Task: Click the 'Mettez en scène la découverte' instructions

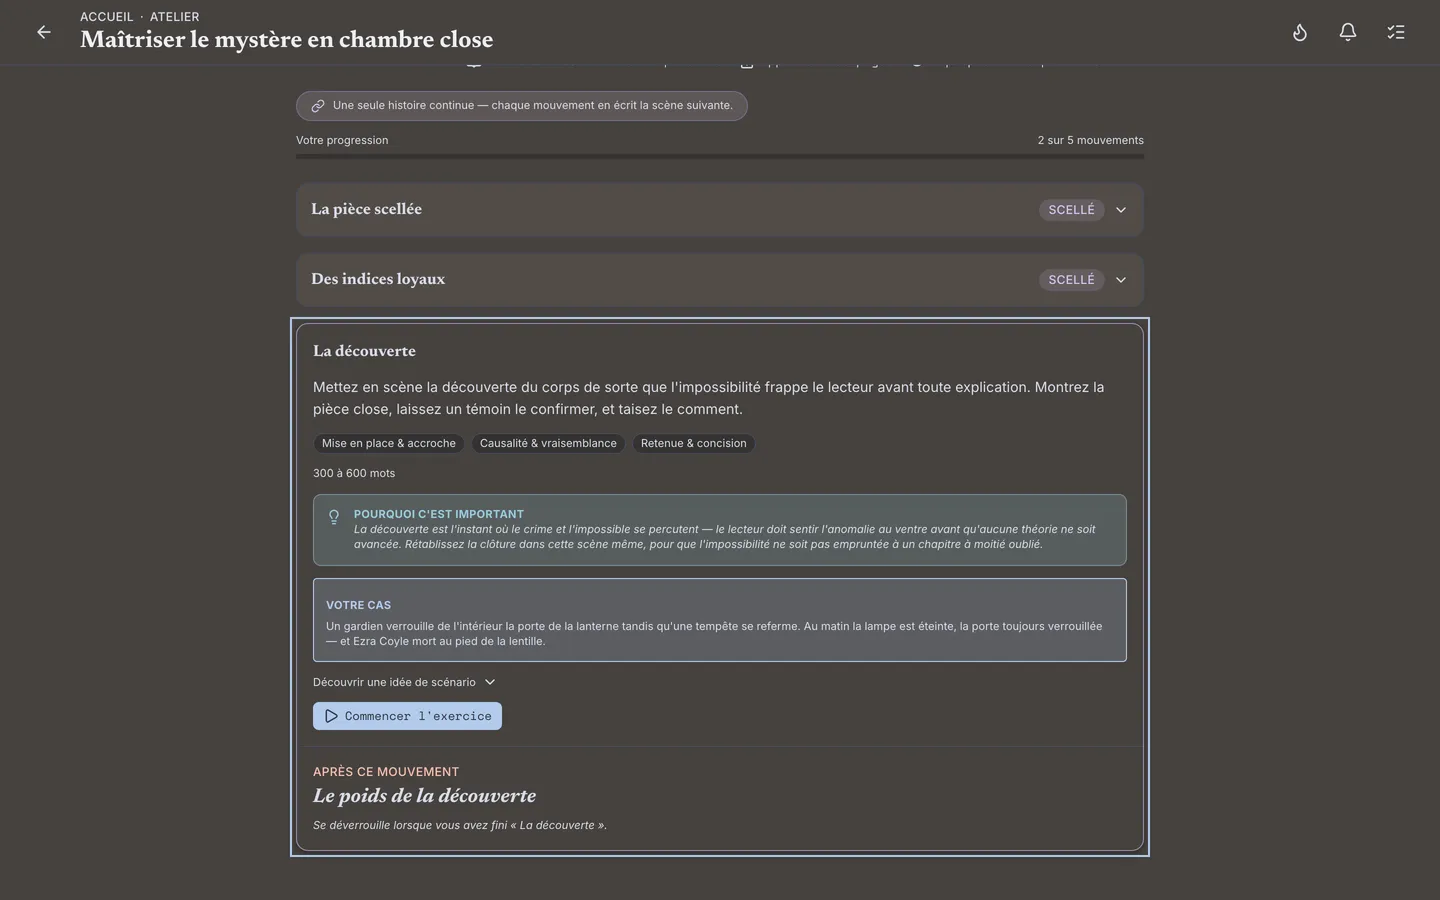Action: click(x=709, y=398)
